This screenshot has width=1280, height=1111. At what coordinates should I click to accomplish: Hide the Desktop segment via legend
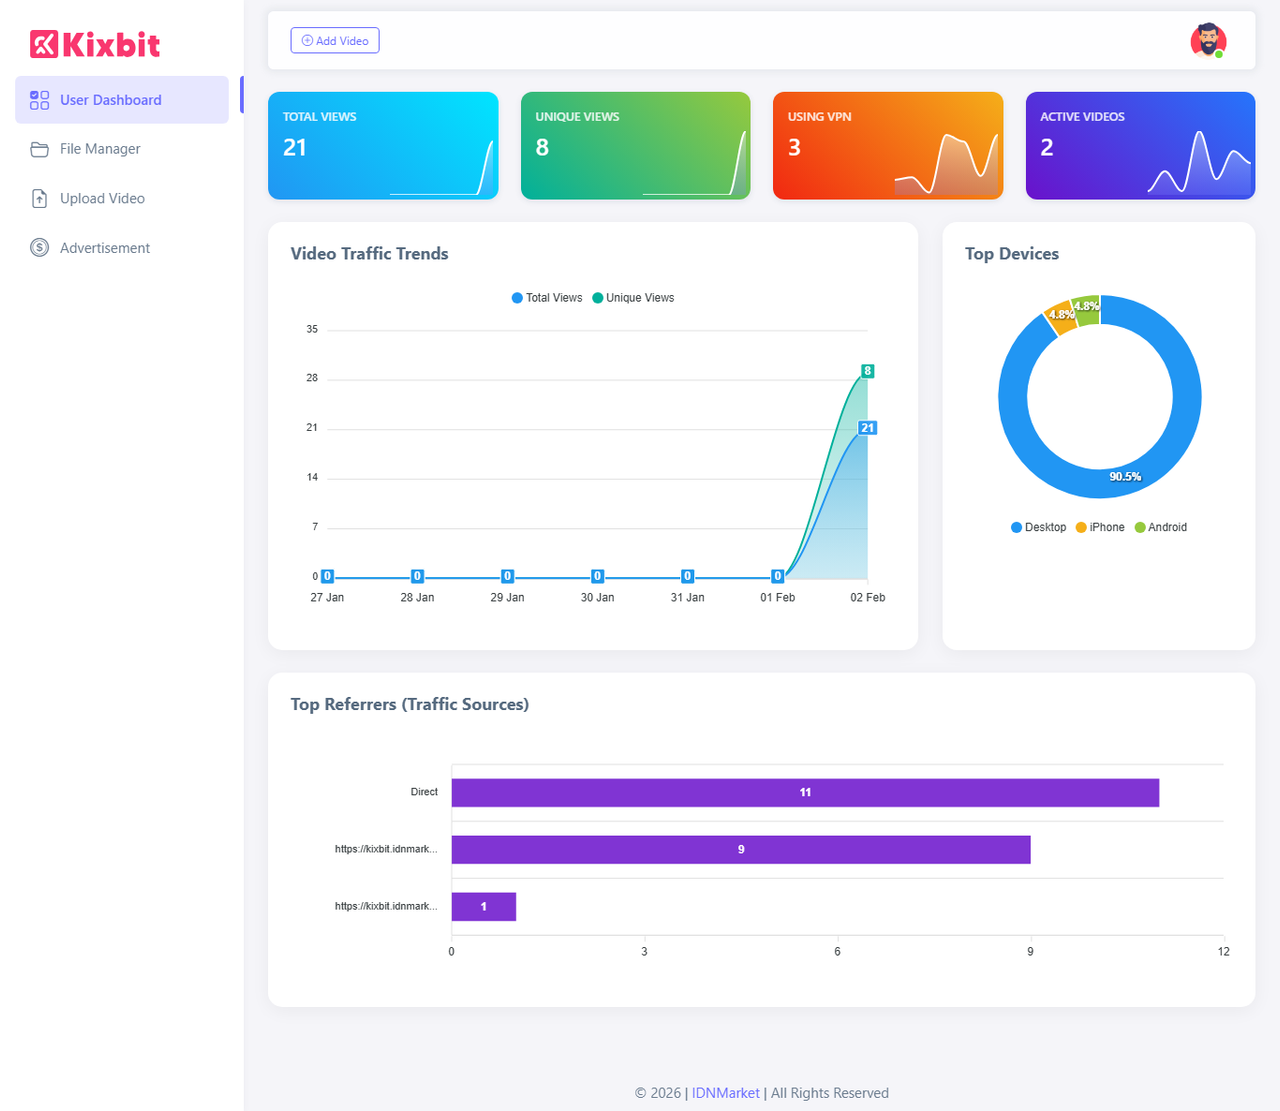[x=1038, y=527]
